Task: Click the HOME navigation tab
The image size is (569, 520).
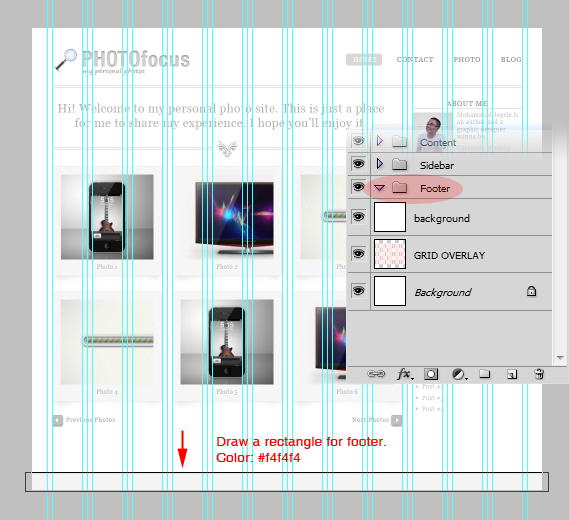Action: [x=364, y=60]
